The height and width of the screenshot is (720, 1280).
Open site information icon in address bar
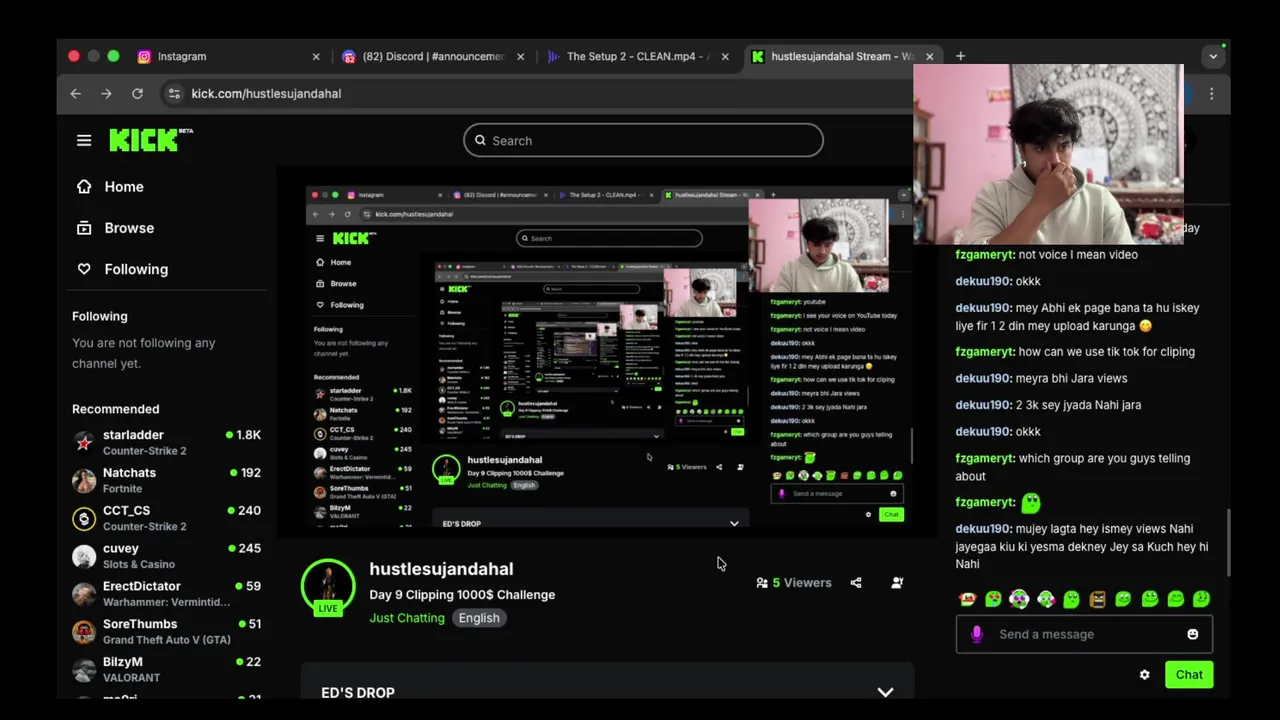point(174,93)
